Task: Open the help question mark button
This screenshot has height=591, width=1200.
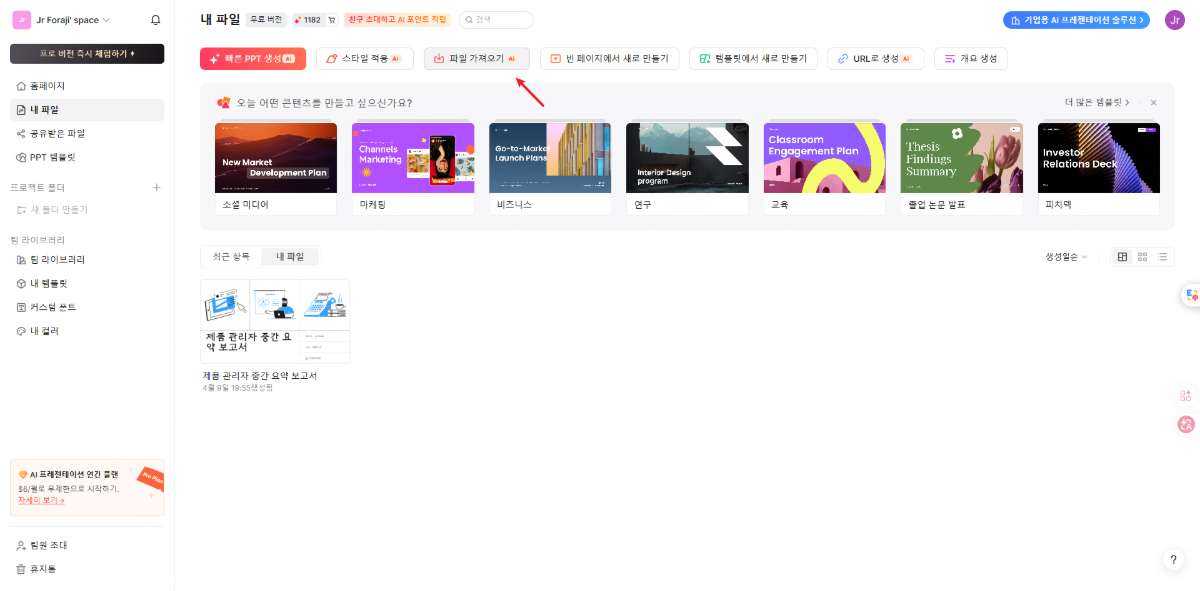Action: [1174, 560]
